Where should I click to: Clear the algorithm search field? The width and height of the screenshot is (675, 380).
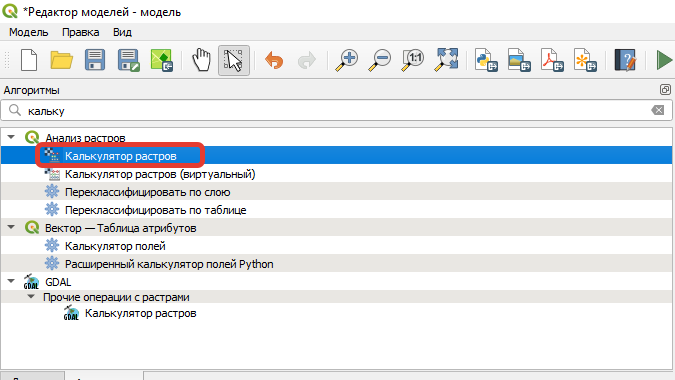click(x=658, y=111)
